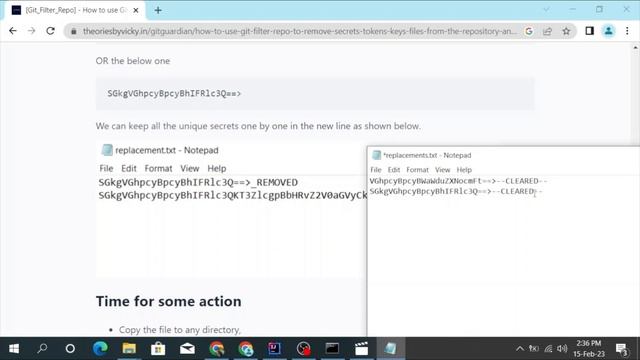Click the site padlock icon in address bar
Image resolution: width=640 pixels, height=360 pixels.
click(74, 31)
